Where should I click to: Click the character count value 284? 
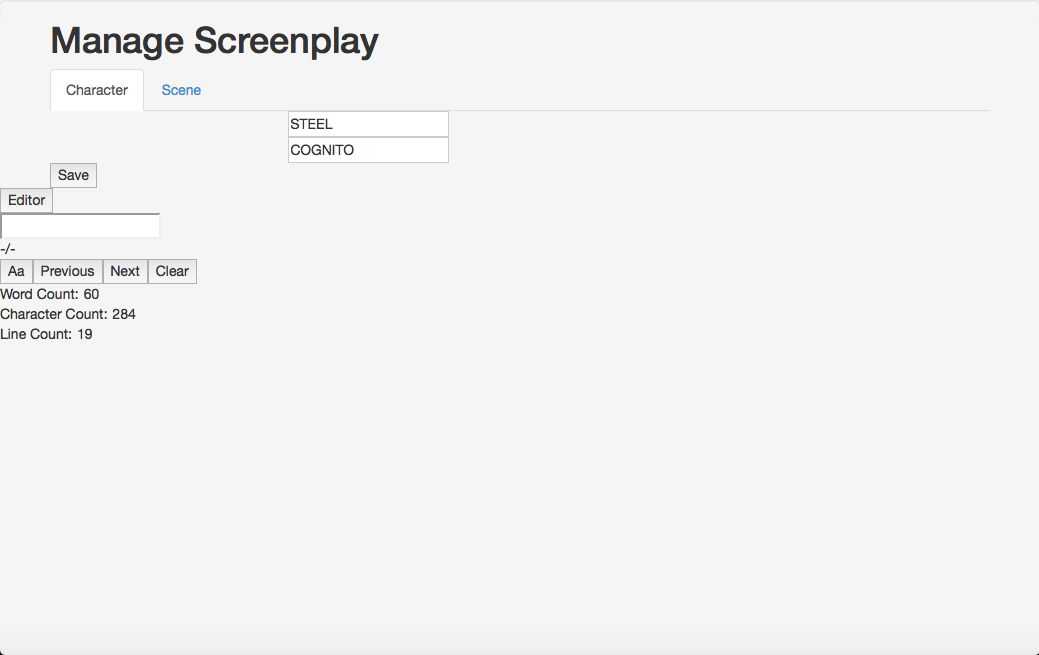(x=124, y=314)
